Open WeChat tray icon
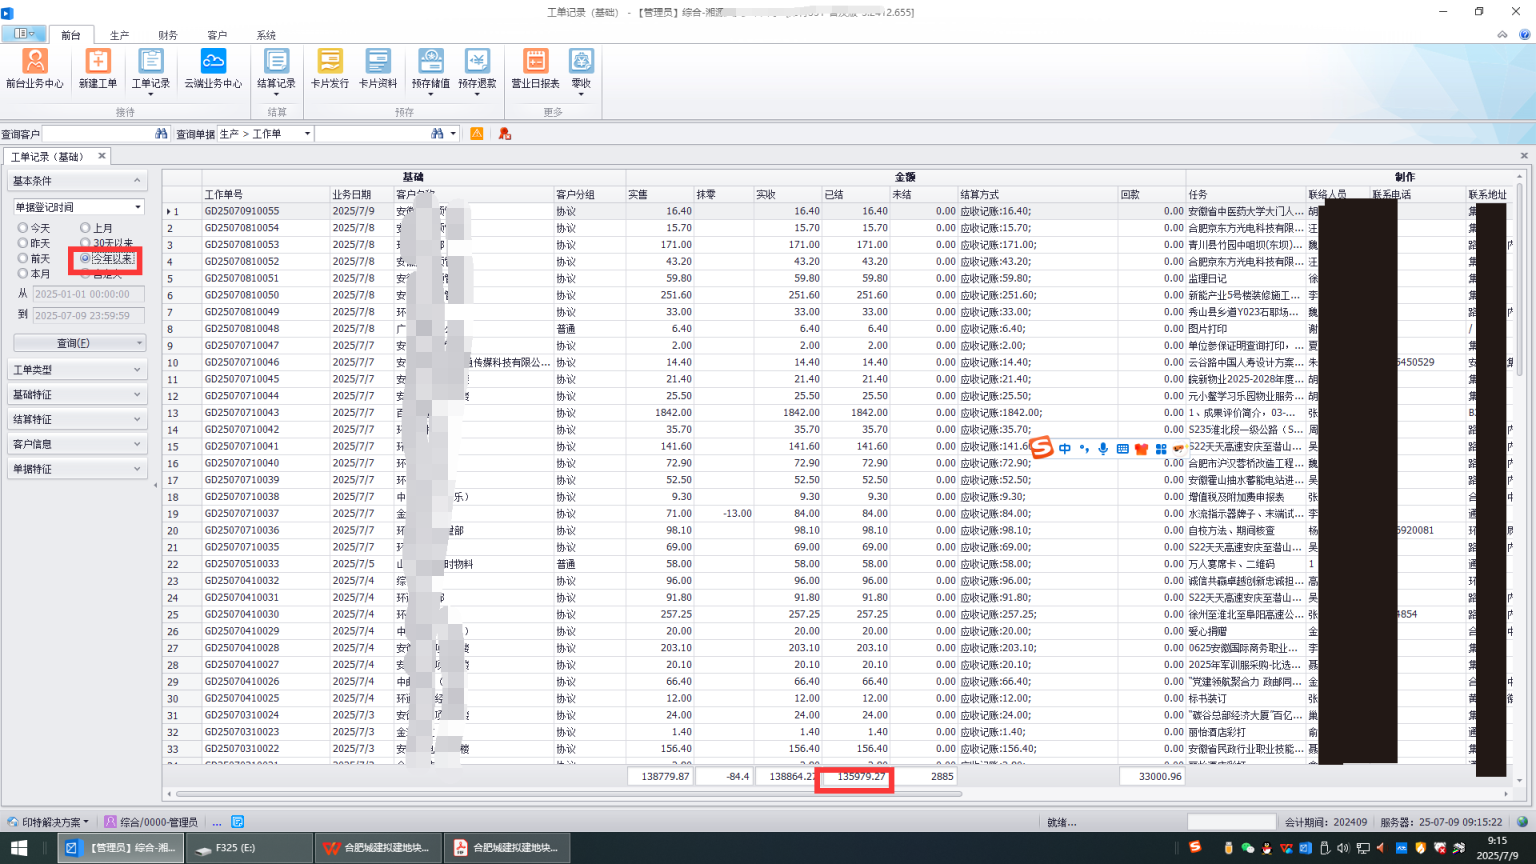The height and width of the screenshot is (864, 1536). (x=1247, y=848)
